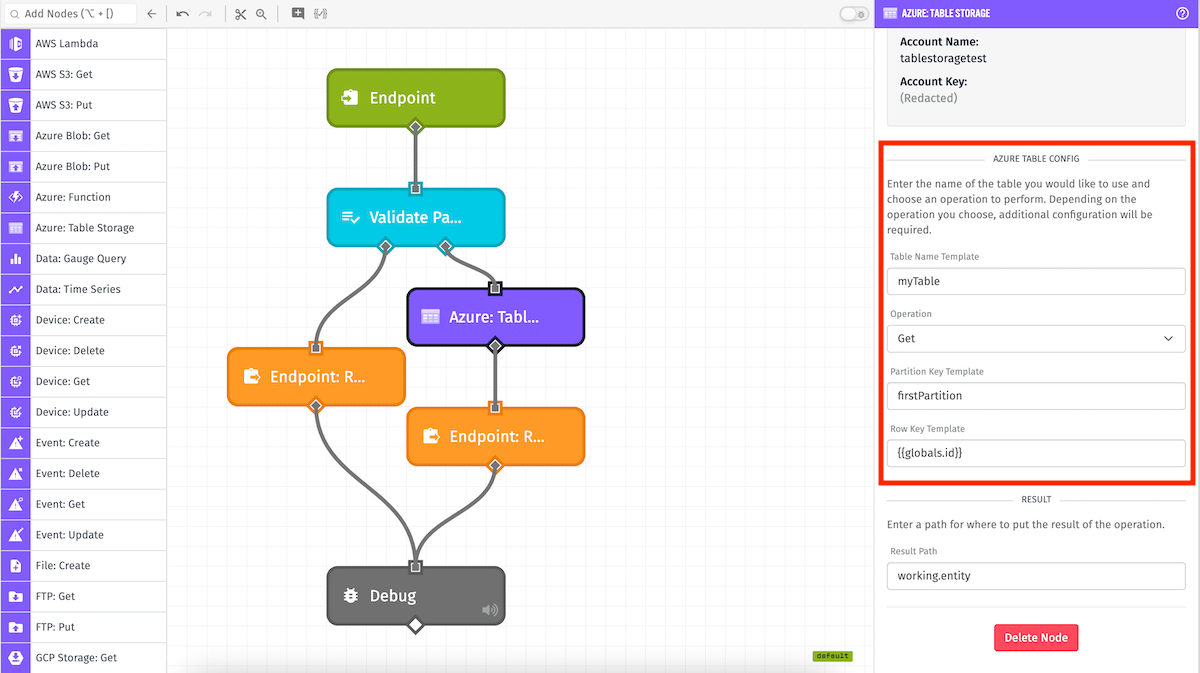This screenshot has width=1200, height=673.
Task: Select the Device: Create node
Action: pos(83,320)
